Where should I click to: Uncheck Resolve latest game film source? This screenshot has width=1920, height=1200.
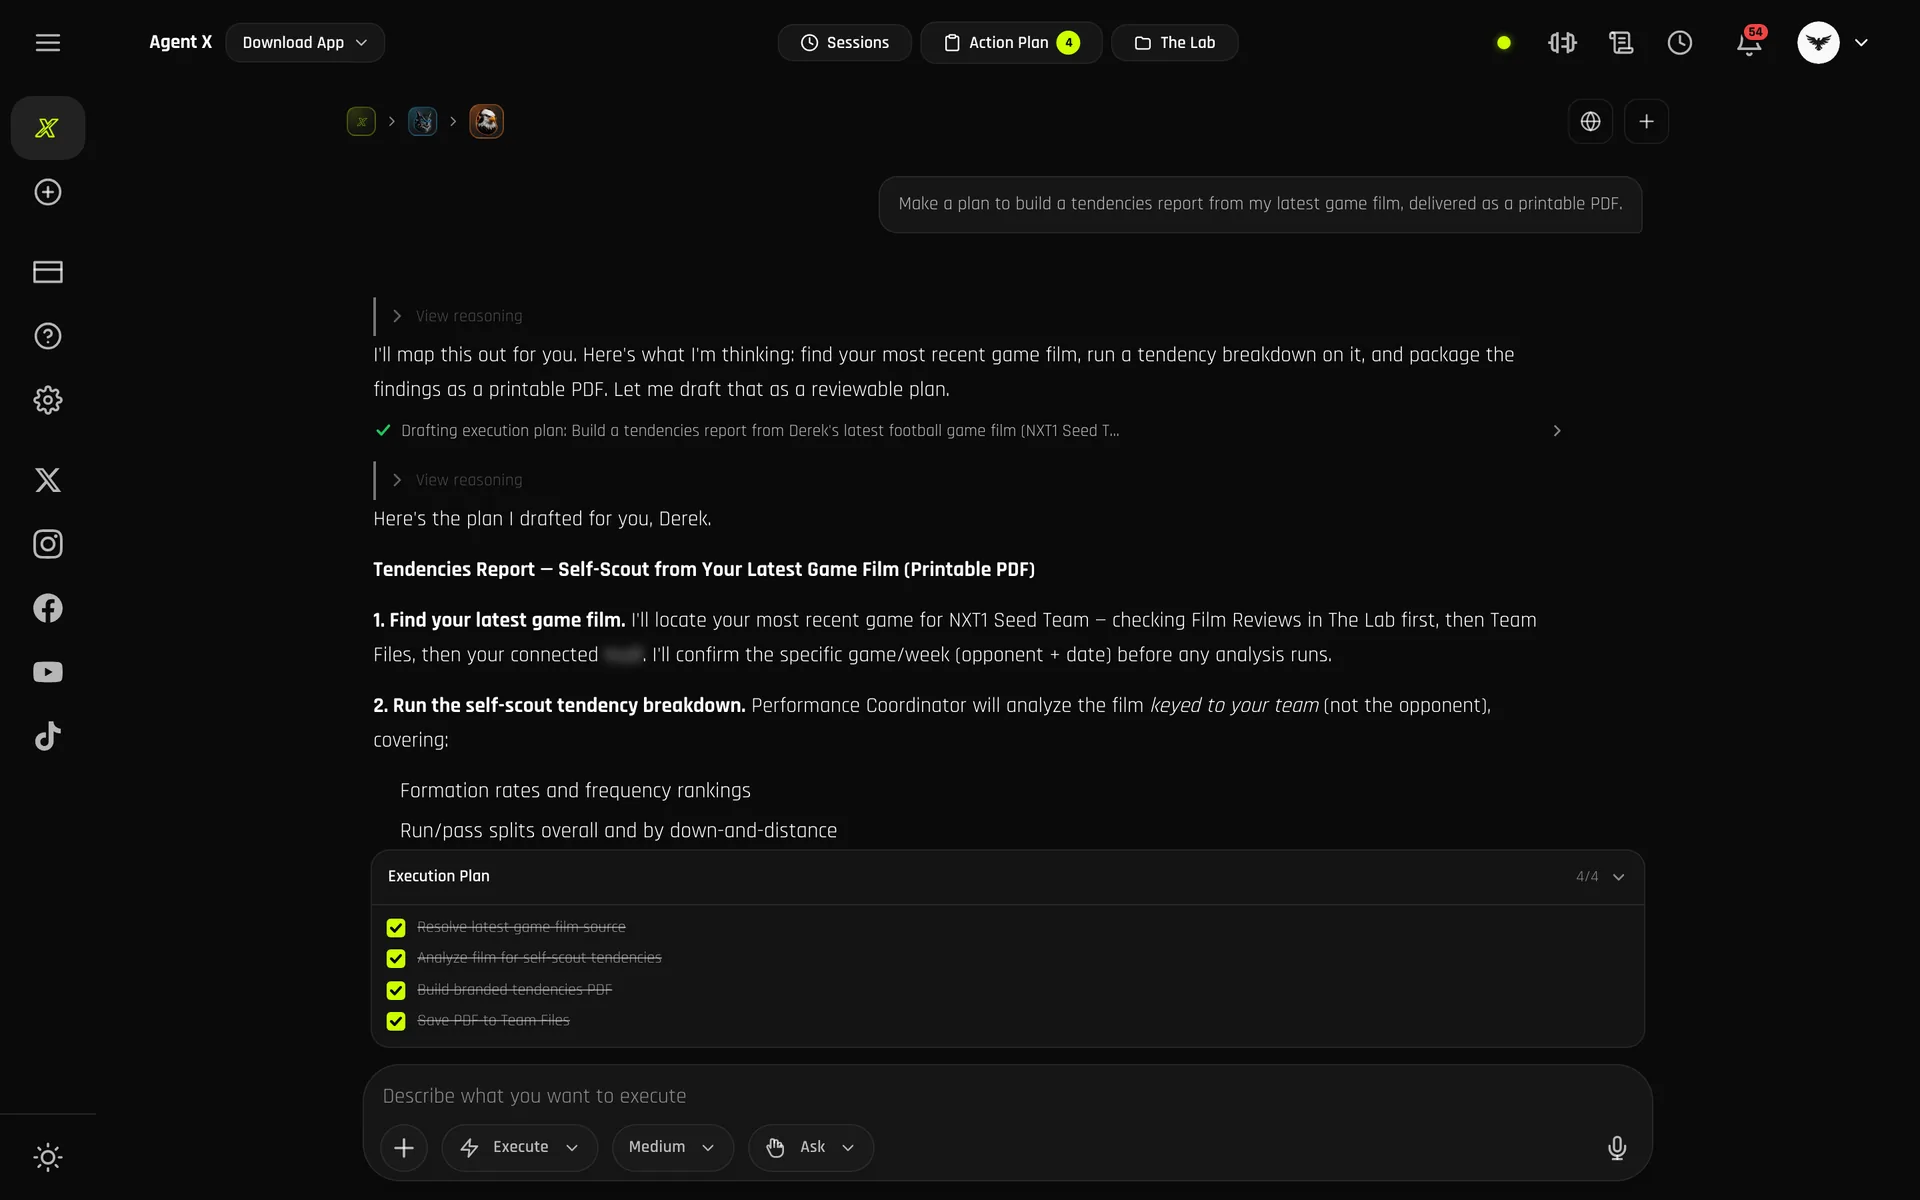click(396, 927)
